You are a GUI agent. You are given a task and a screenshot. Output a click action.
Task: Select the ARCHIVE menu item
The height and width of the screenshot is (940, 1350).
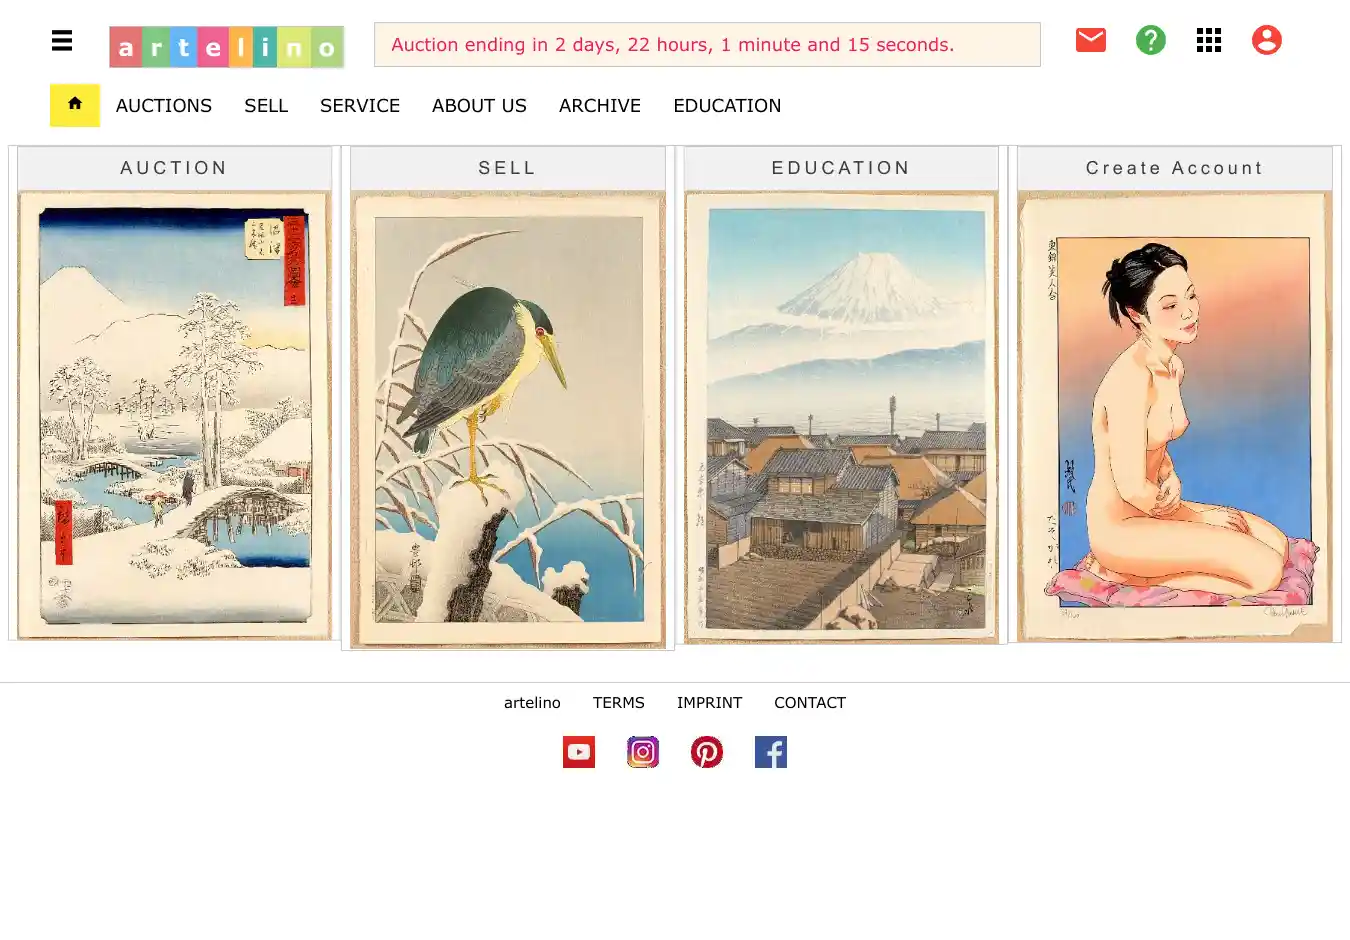pos(600,106)
